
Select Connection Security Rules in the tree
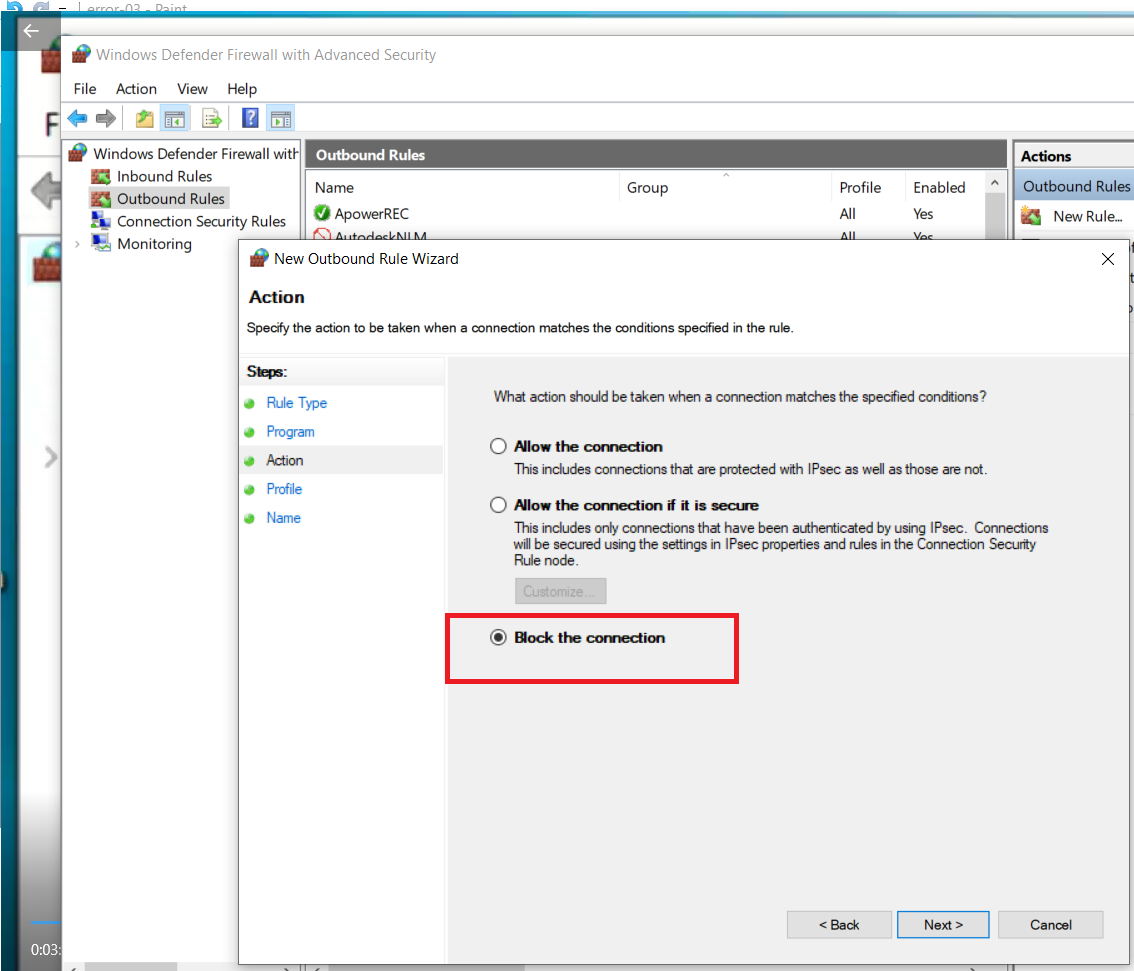[x=201, y=221]
